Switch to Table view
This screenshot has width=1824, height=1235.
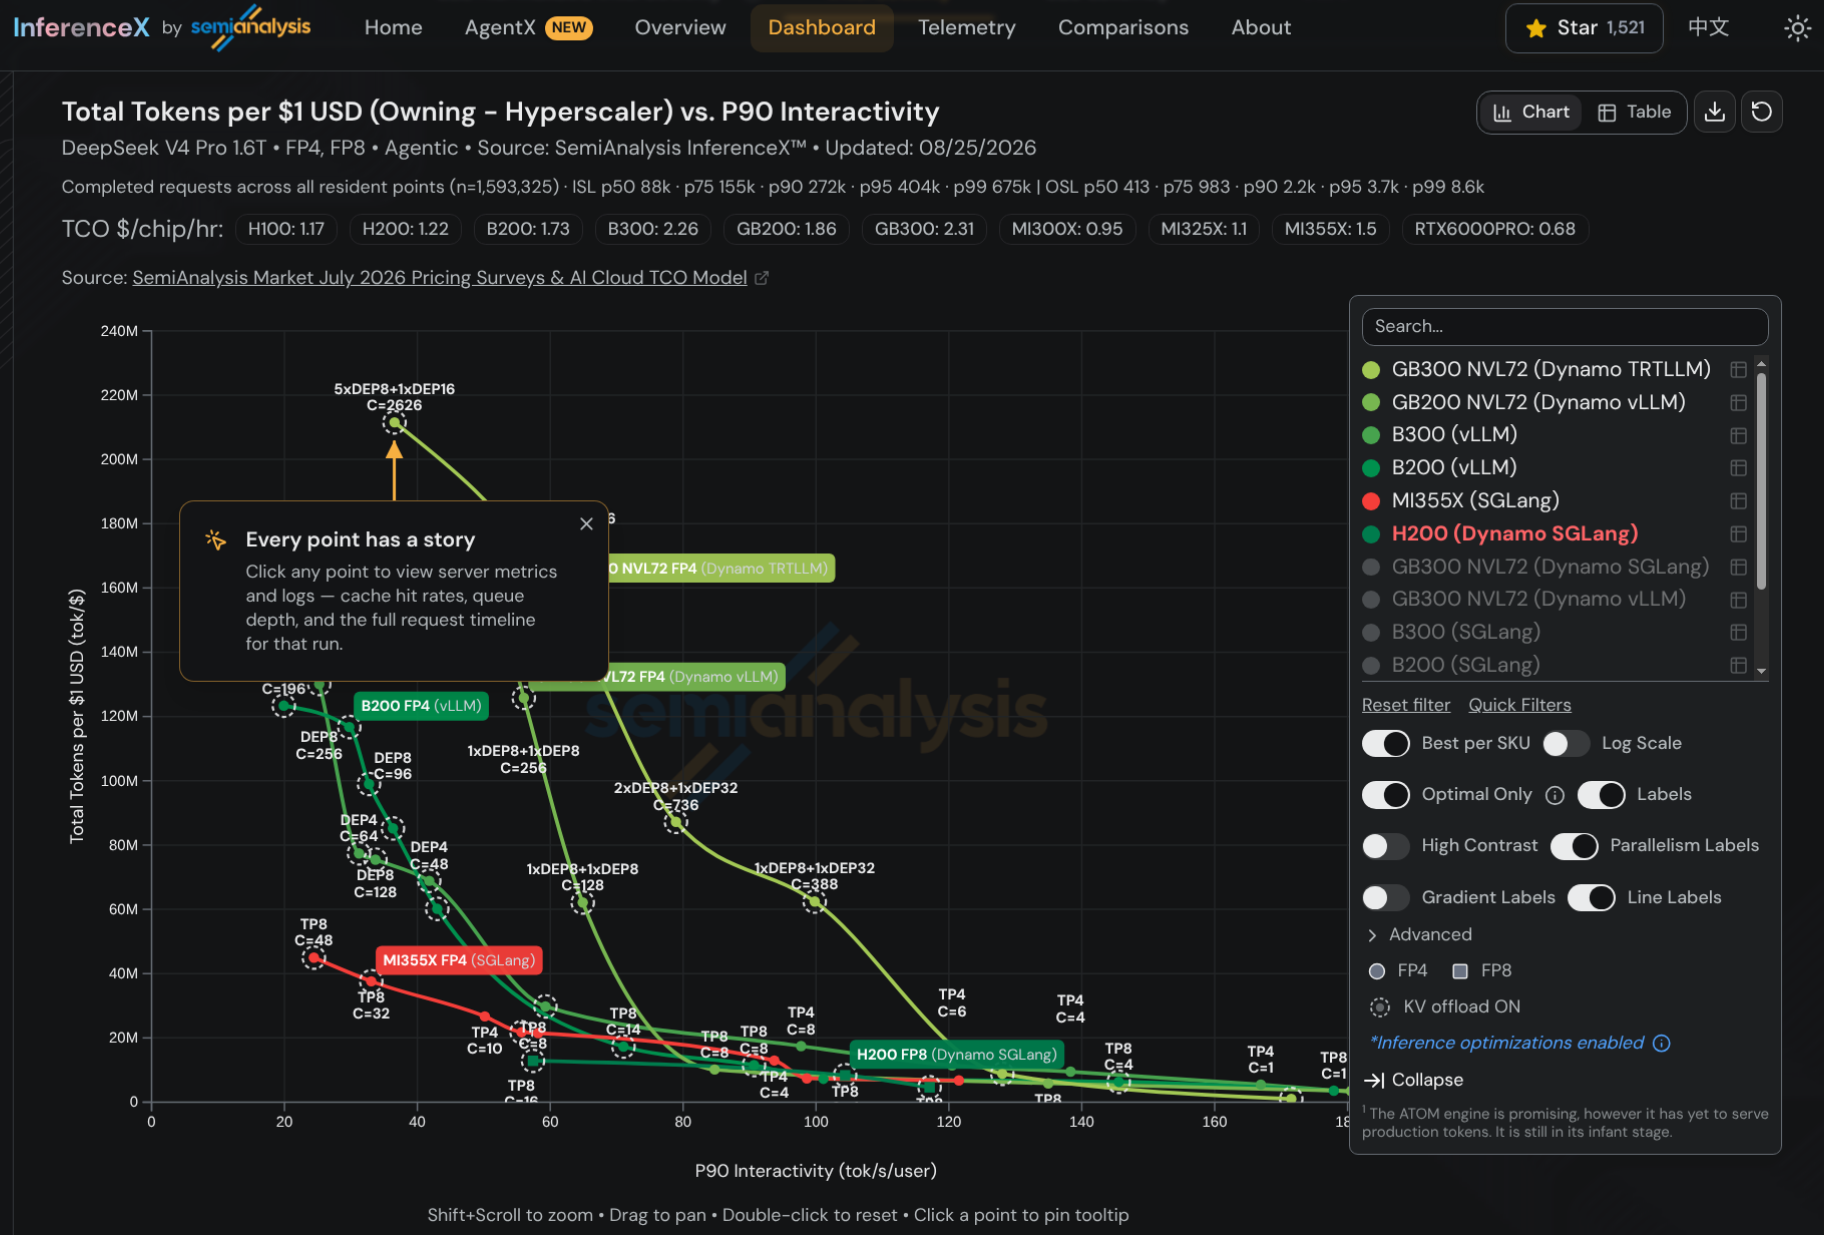(1634, 112)
